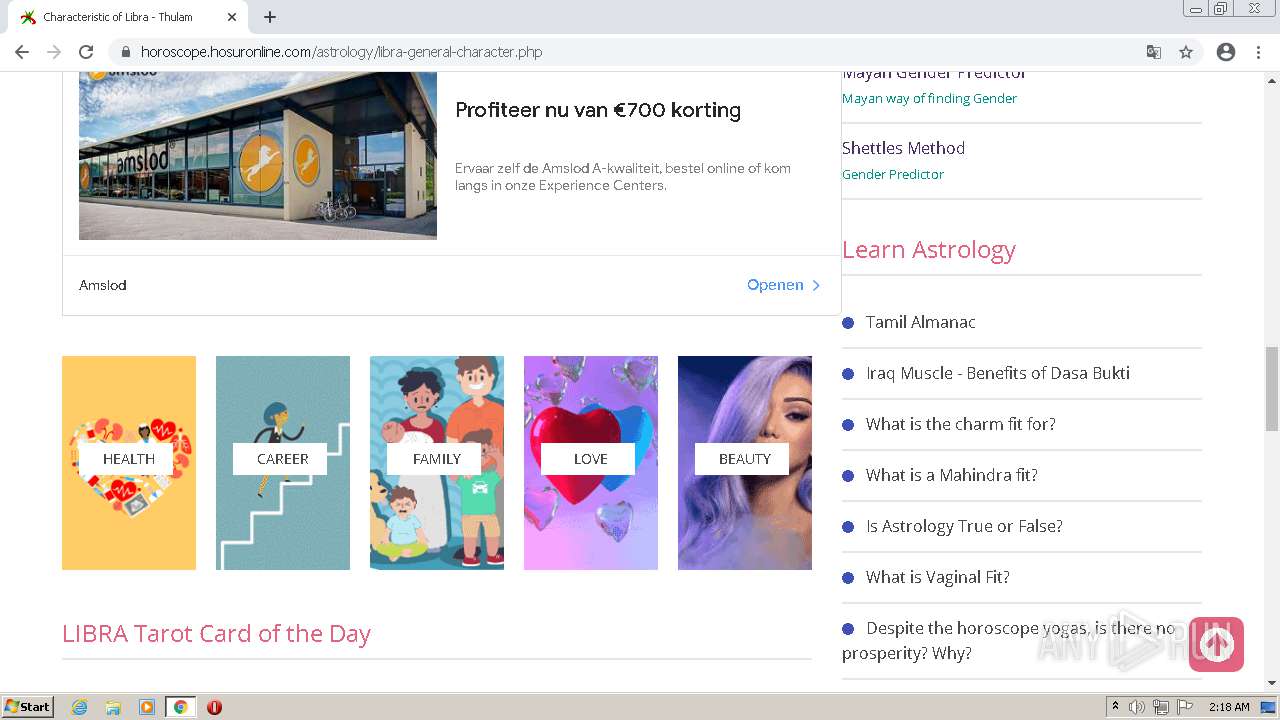Click the scrollbar down arrow
The image size is (1280, 720).
click(1272, 683)
